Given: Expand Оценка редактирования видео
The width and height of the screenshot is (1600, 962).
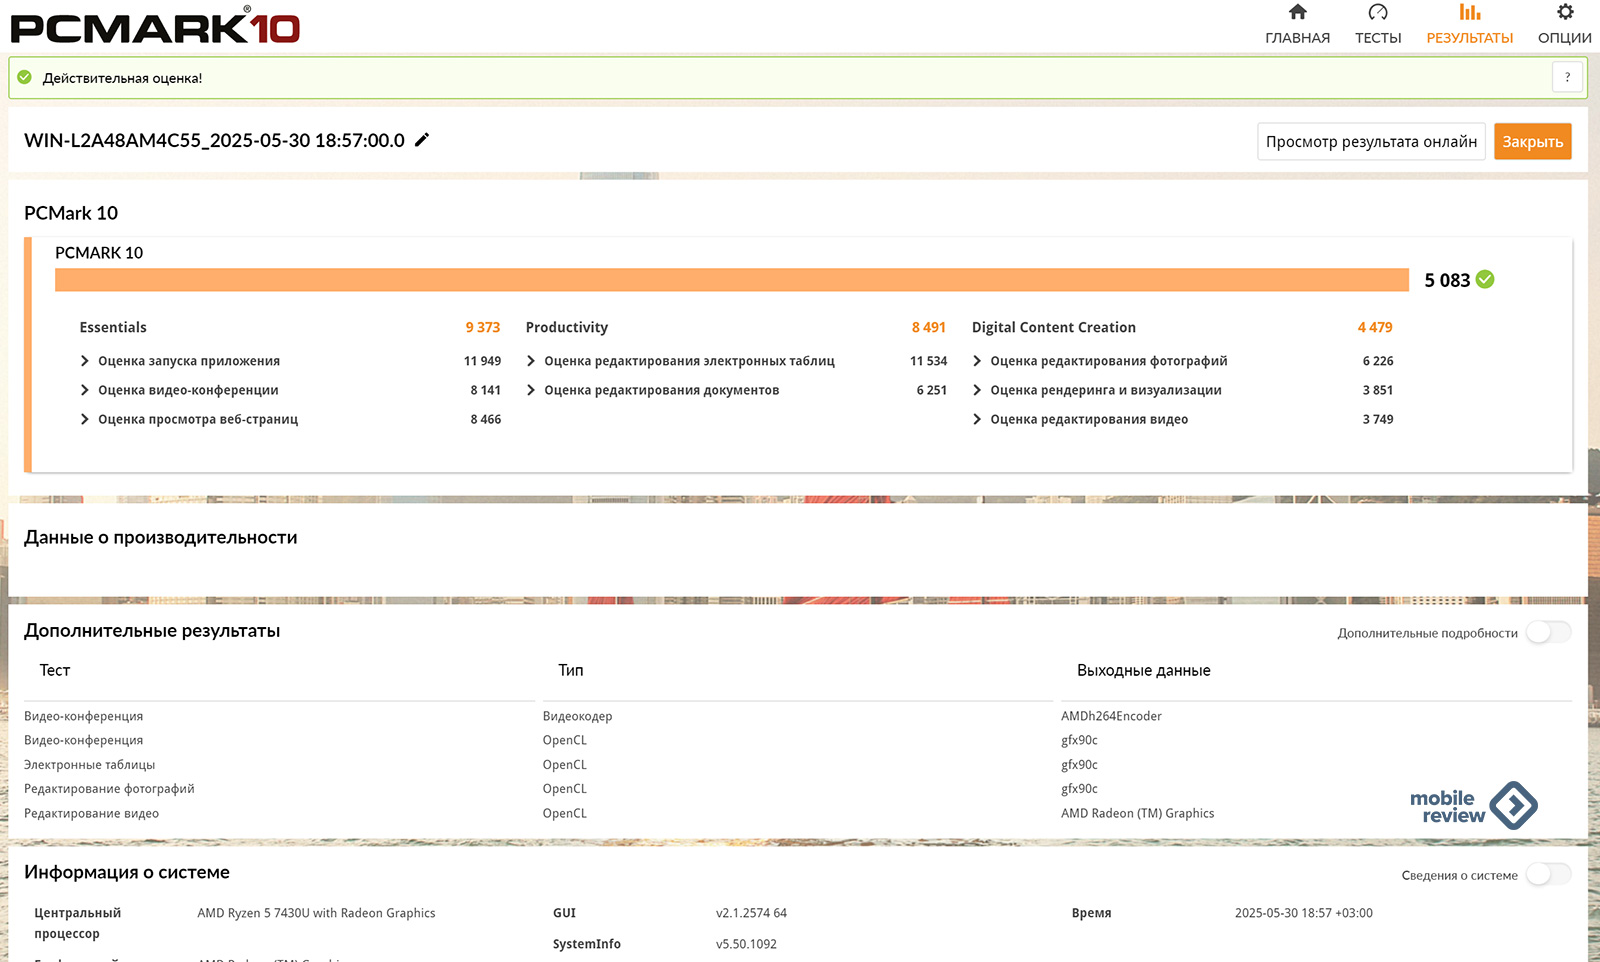Looking at the screenshot, I should tap(977, 419).
